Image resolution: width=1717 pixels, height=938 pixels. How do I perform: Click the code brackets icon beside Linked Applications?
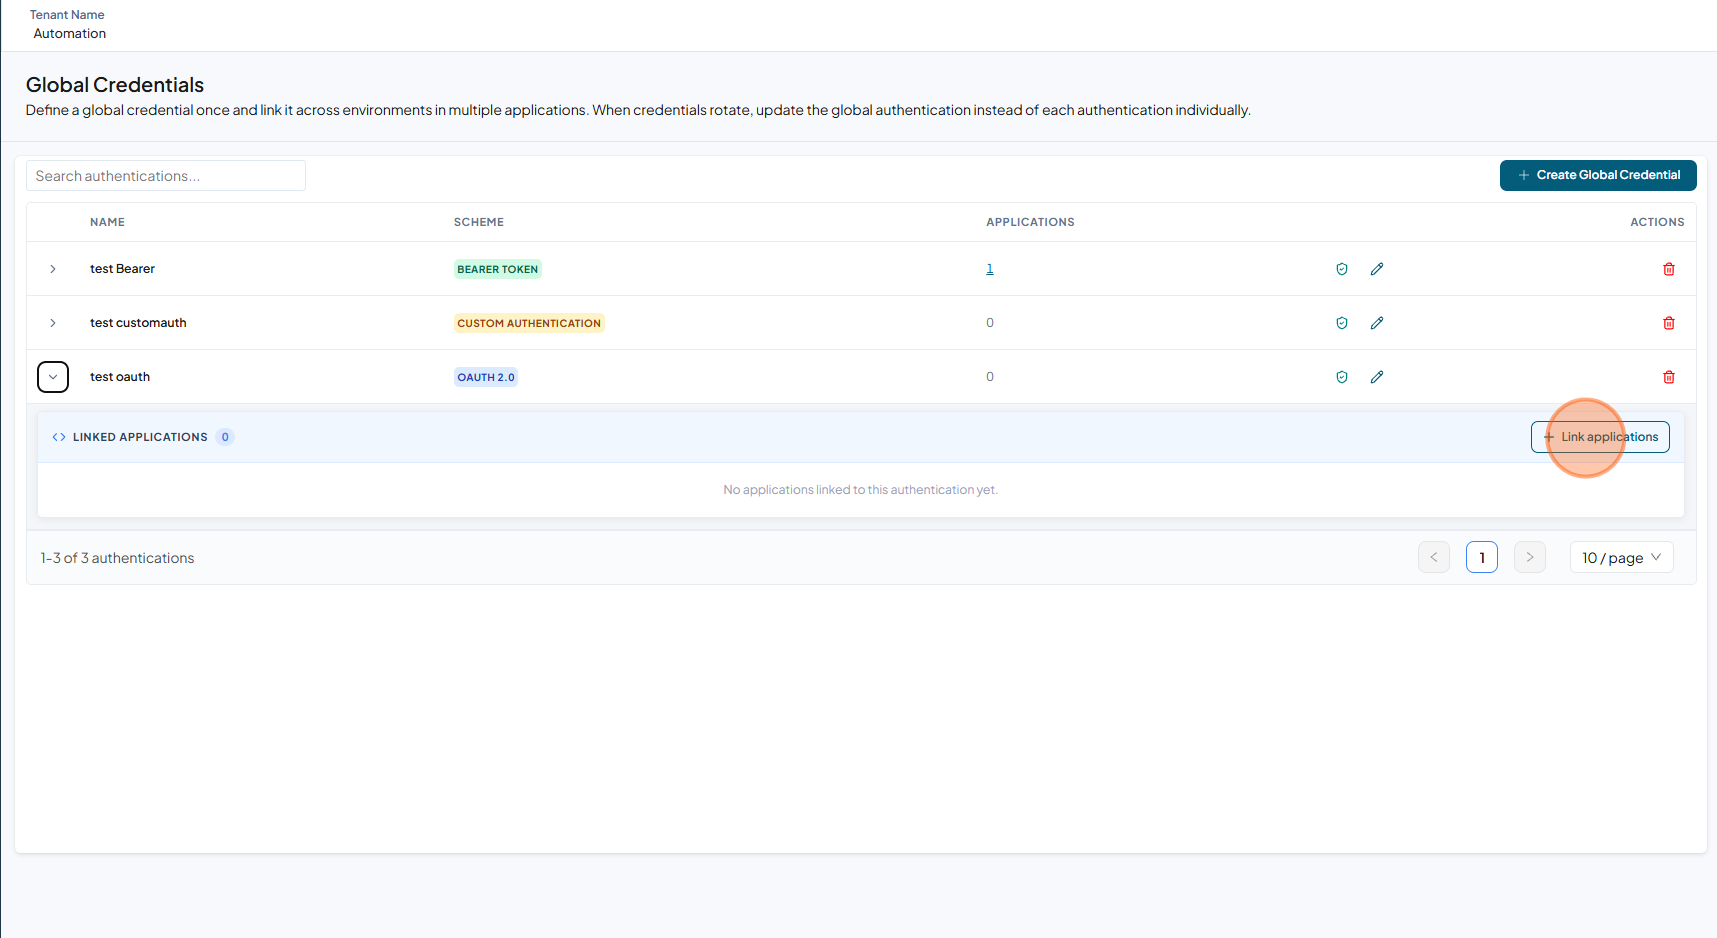click(x=59, y=437)
